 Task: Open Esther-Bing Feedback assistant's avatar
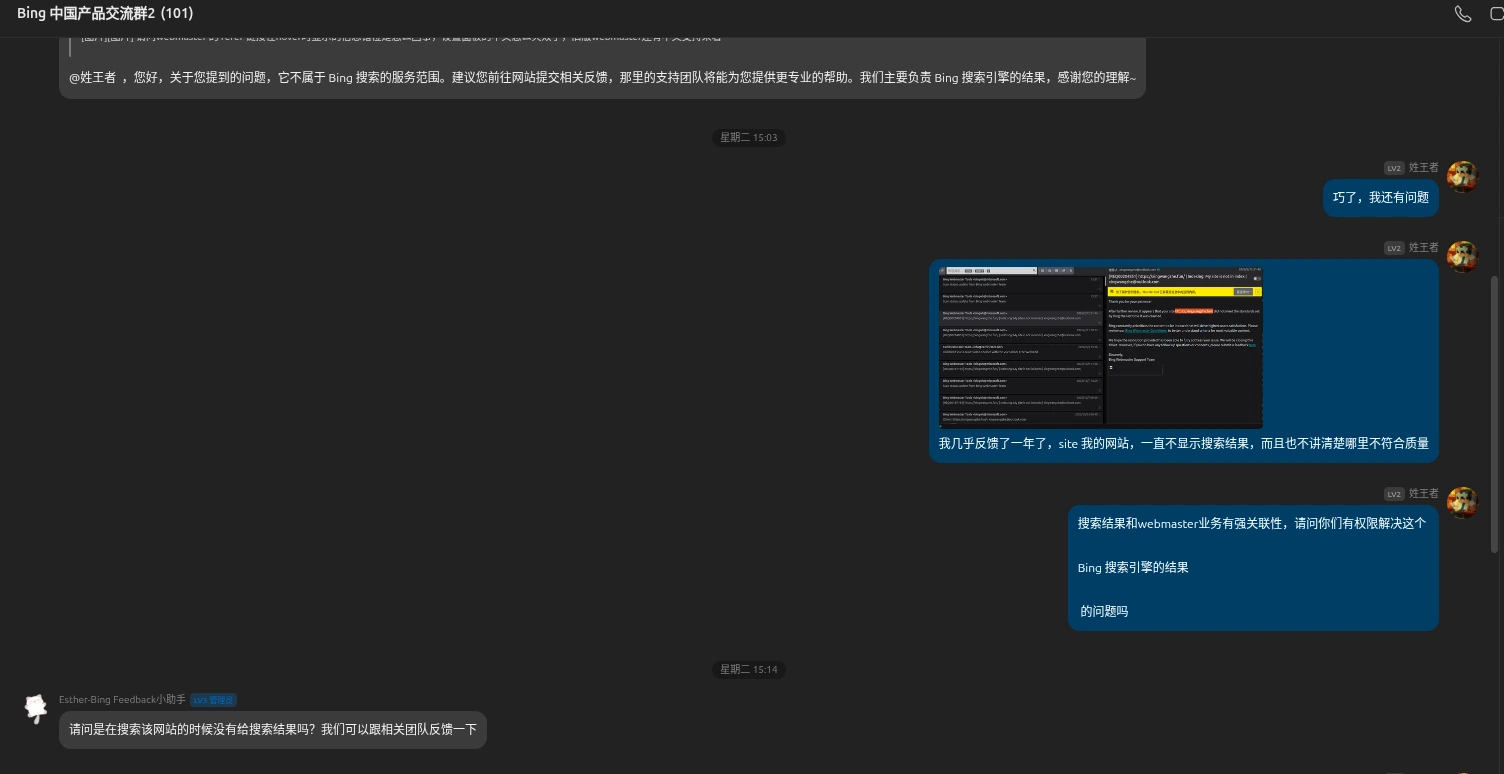[x=36, y=708]
